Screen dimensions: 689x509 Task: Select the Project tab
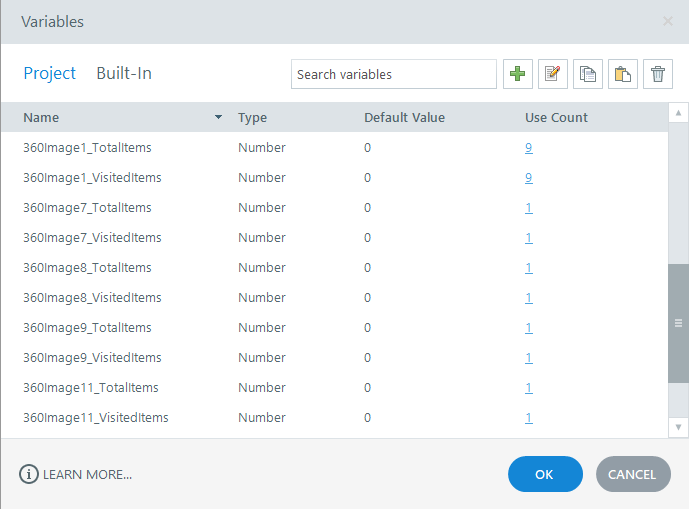[x=50, y=73]
